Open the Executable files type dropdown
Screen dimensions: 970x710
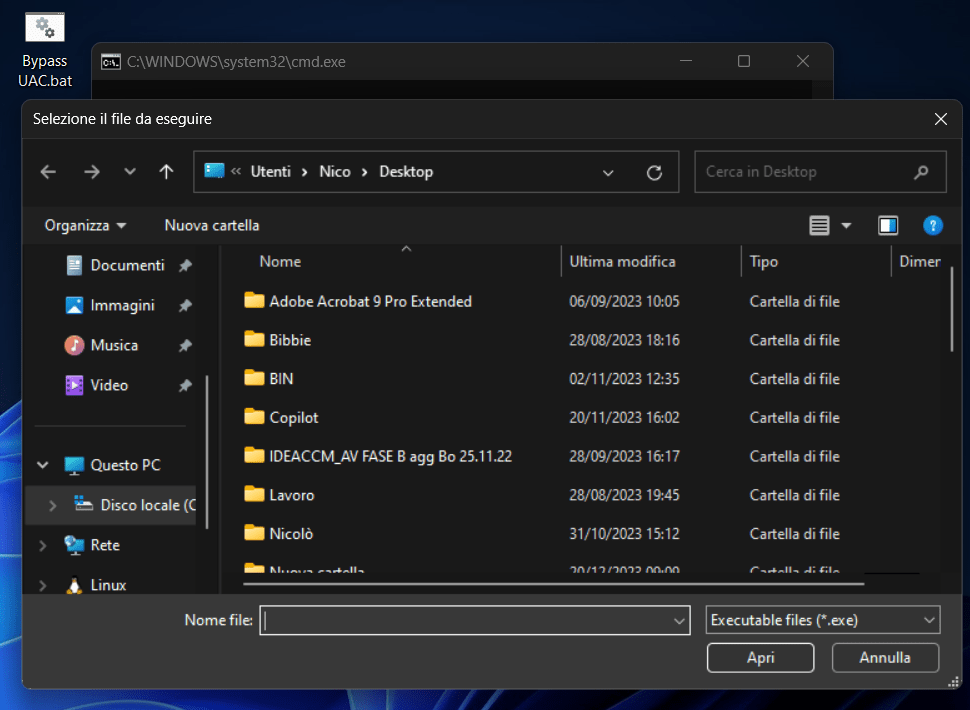(x=822, y=620)
